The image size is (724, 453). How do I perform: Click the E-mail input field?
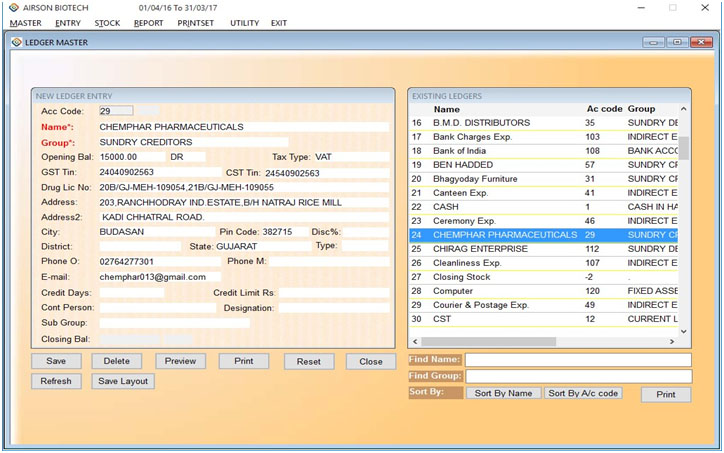point(152,277)
